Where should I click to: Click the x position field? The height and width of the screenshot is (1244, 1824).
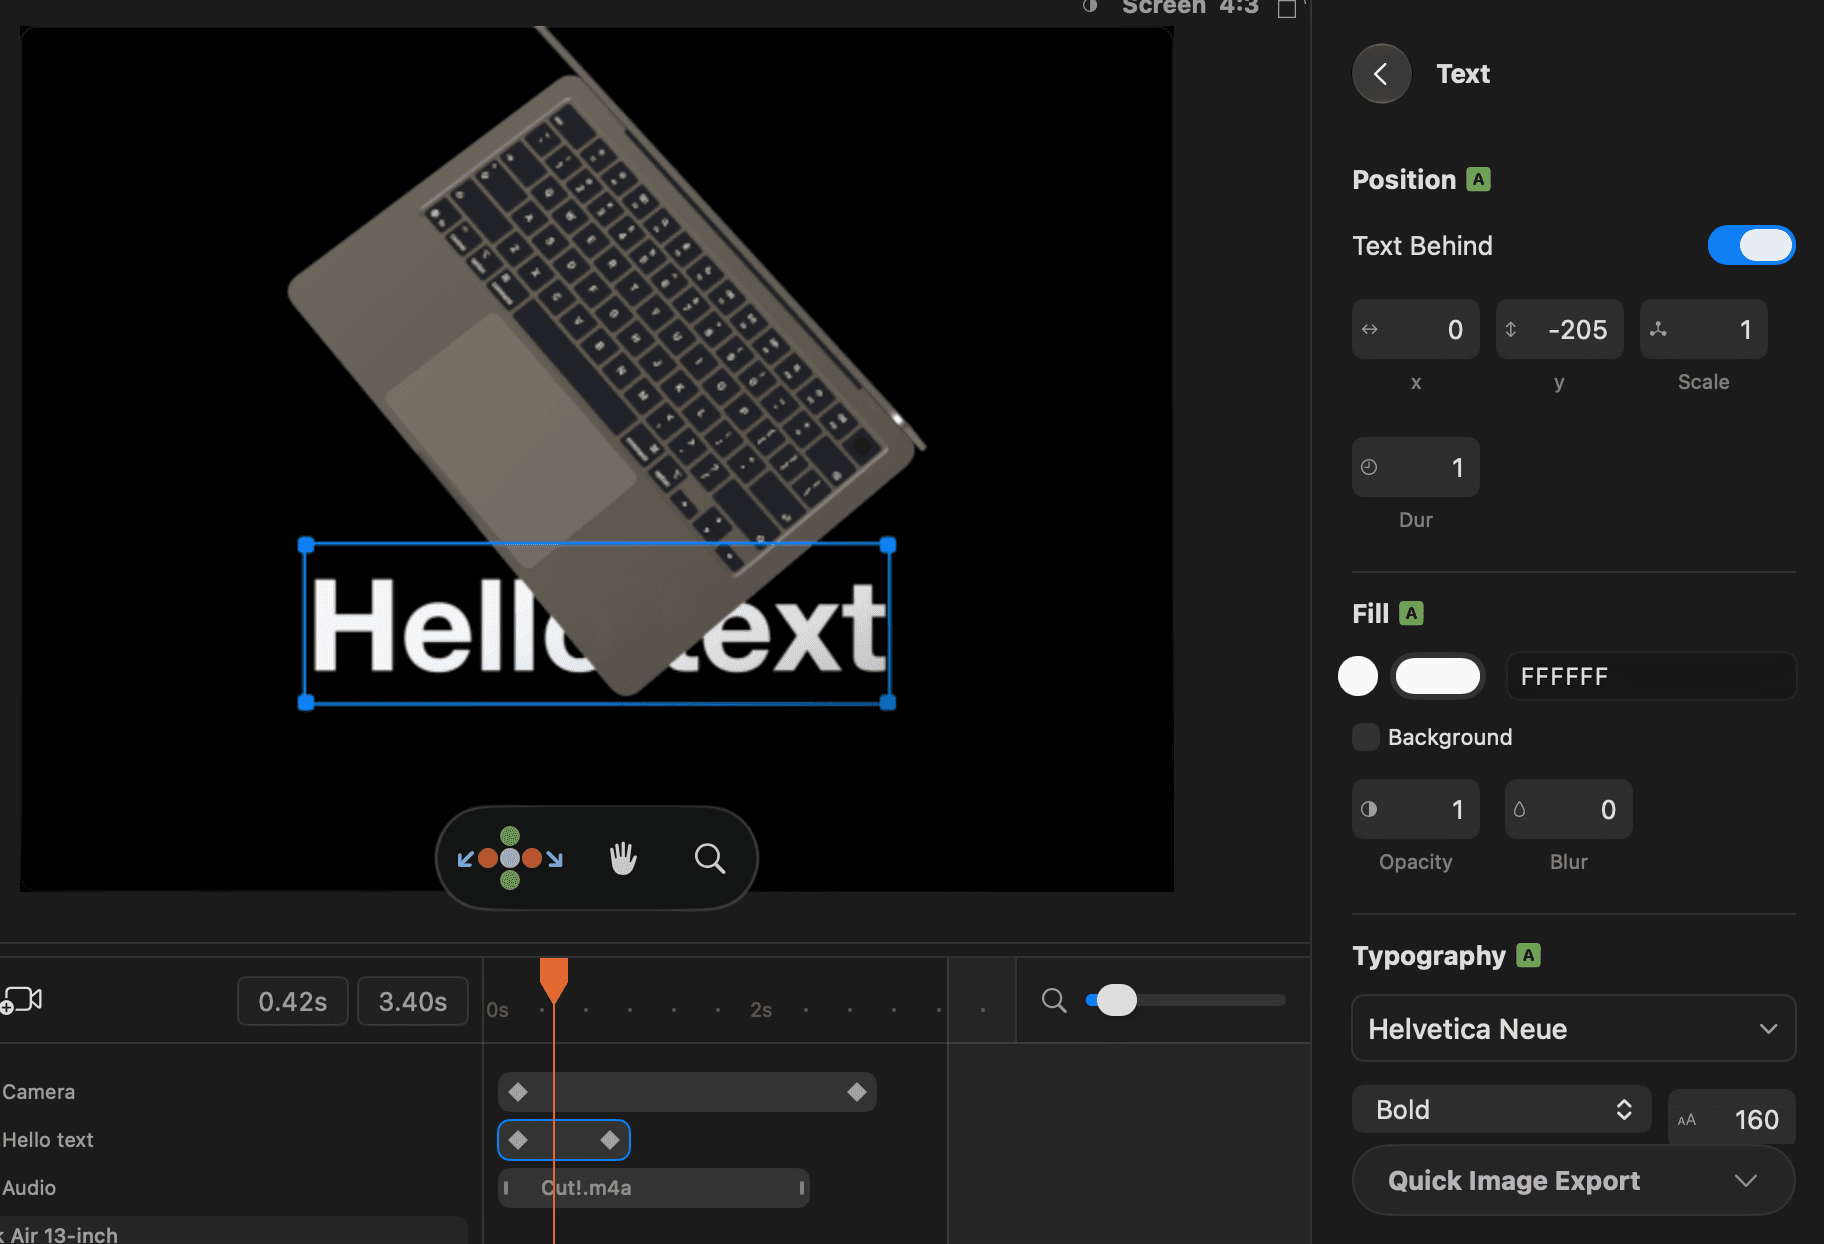point(1415,329)
